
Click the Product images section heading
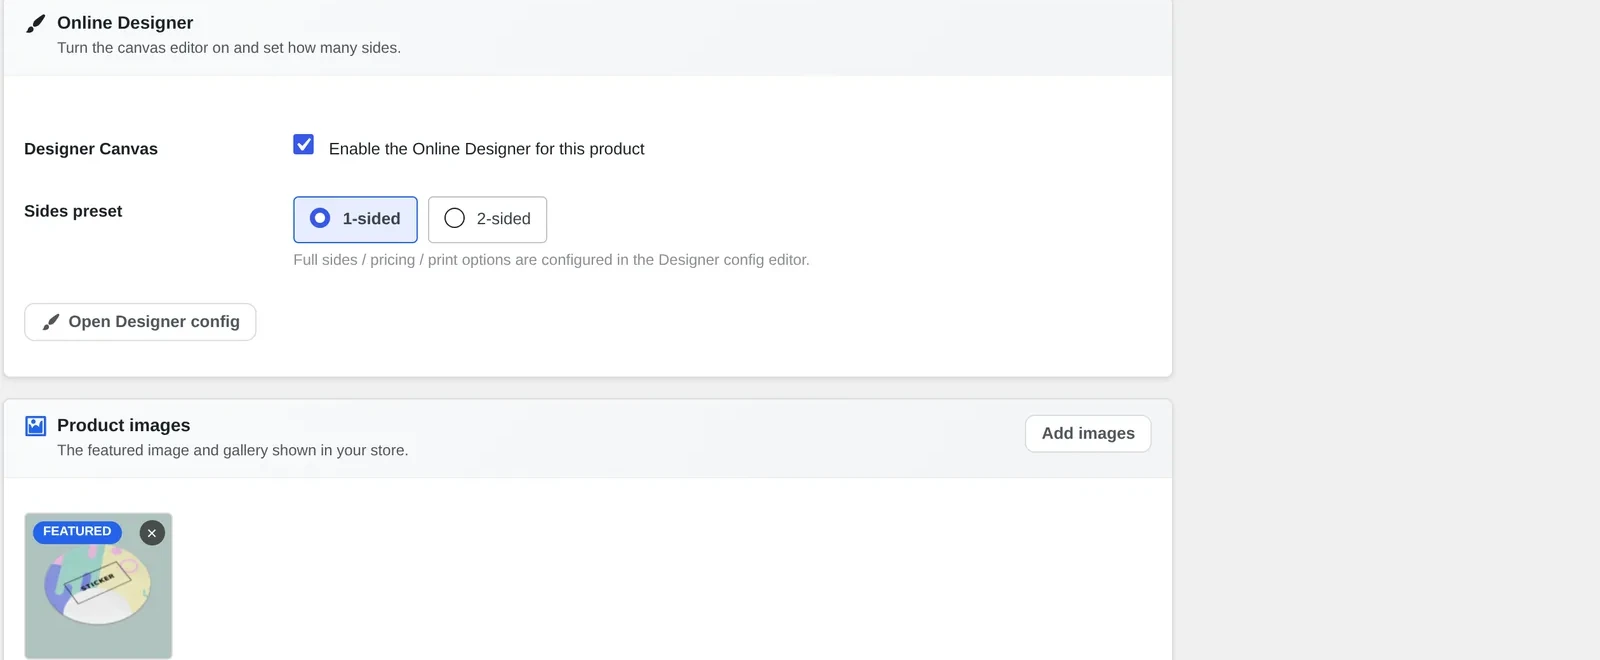[x=123, y=426]
